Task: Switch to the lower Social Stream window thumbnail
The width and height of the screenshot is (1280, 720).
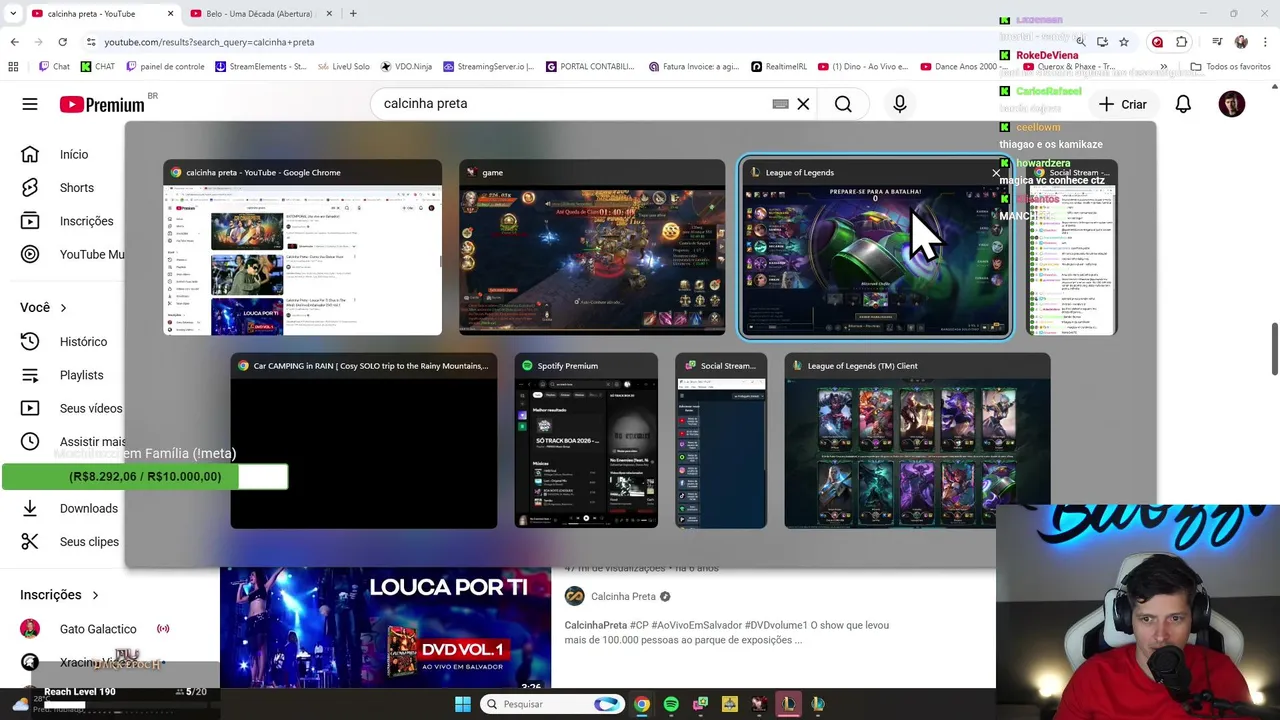Action: point(721,441)
